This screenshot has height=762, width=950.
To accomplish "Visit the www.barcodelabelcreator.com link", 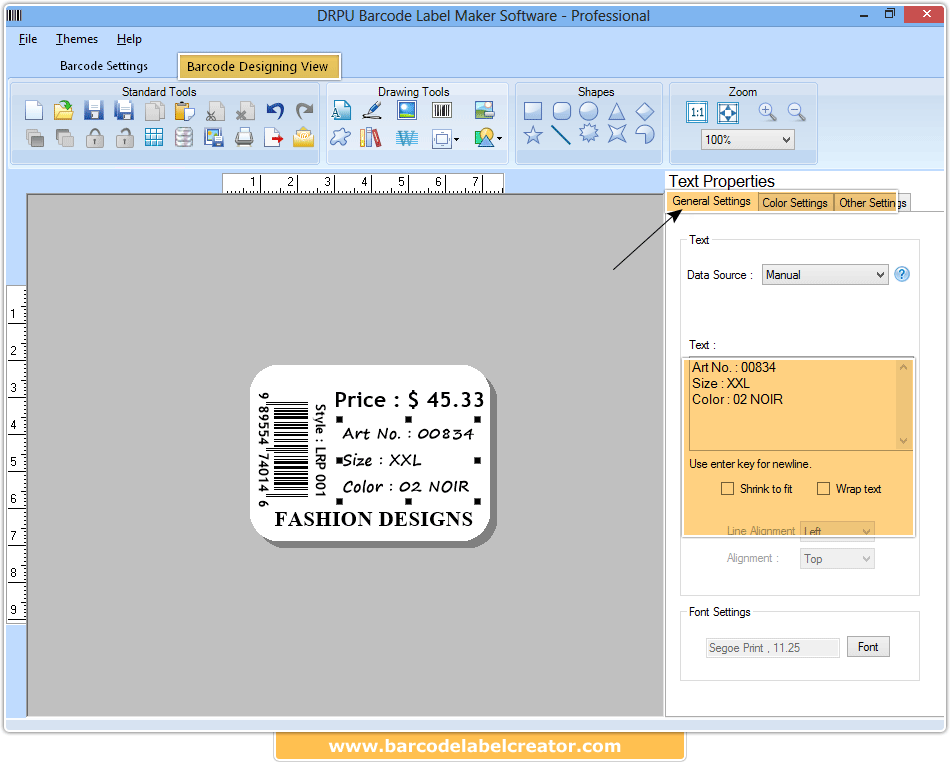I will point(474,746).
